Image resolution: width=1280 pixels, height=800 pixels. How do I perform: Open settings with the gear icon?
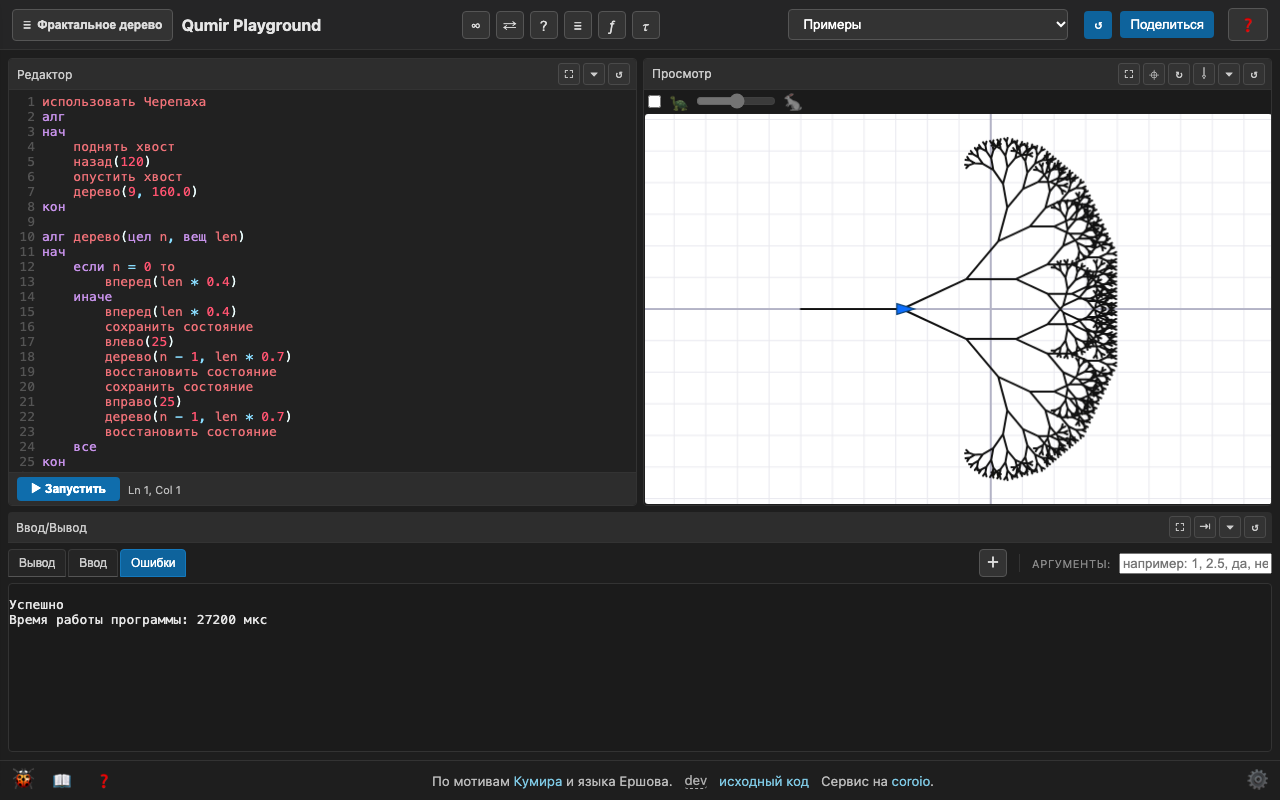(1257, 780)
